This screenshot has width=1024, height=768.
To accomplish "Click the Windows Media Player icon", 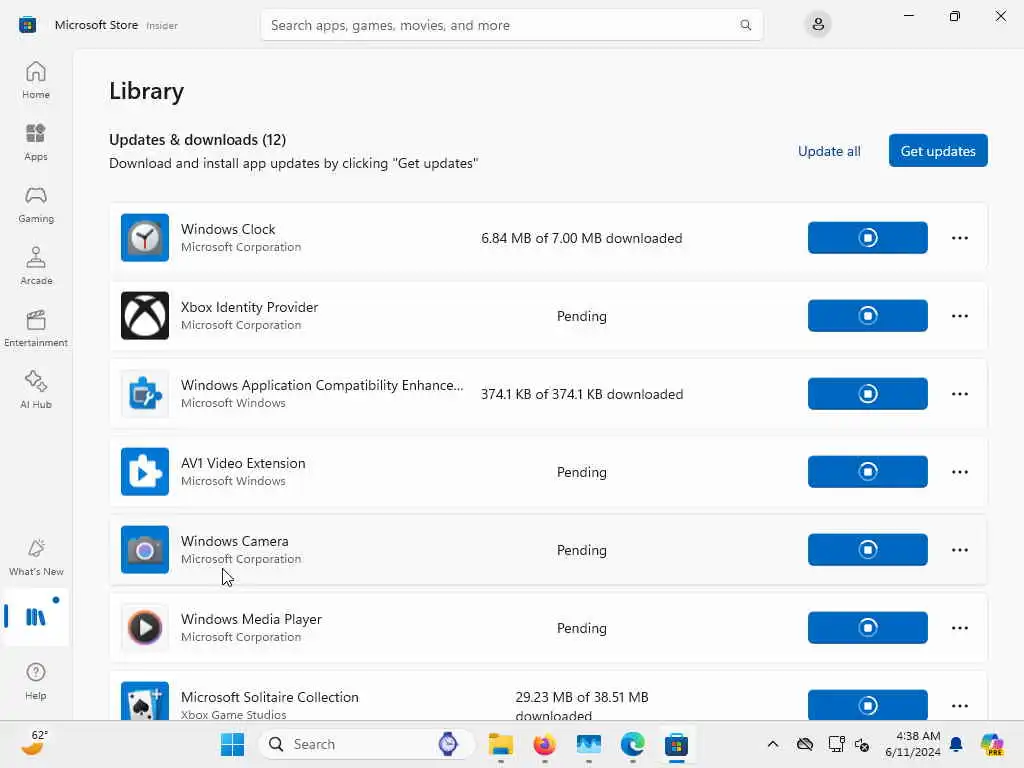I will coord(145,628).
